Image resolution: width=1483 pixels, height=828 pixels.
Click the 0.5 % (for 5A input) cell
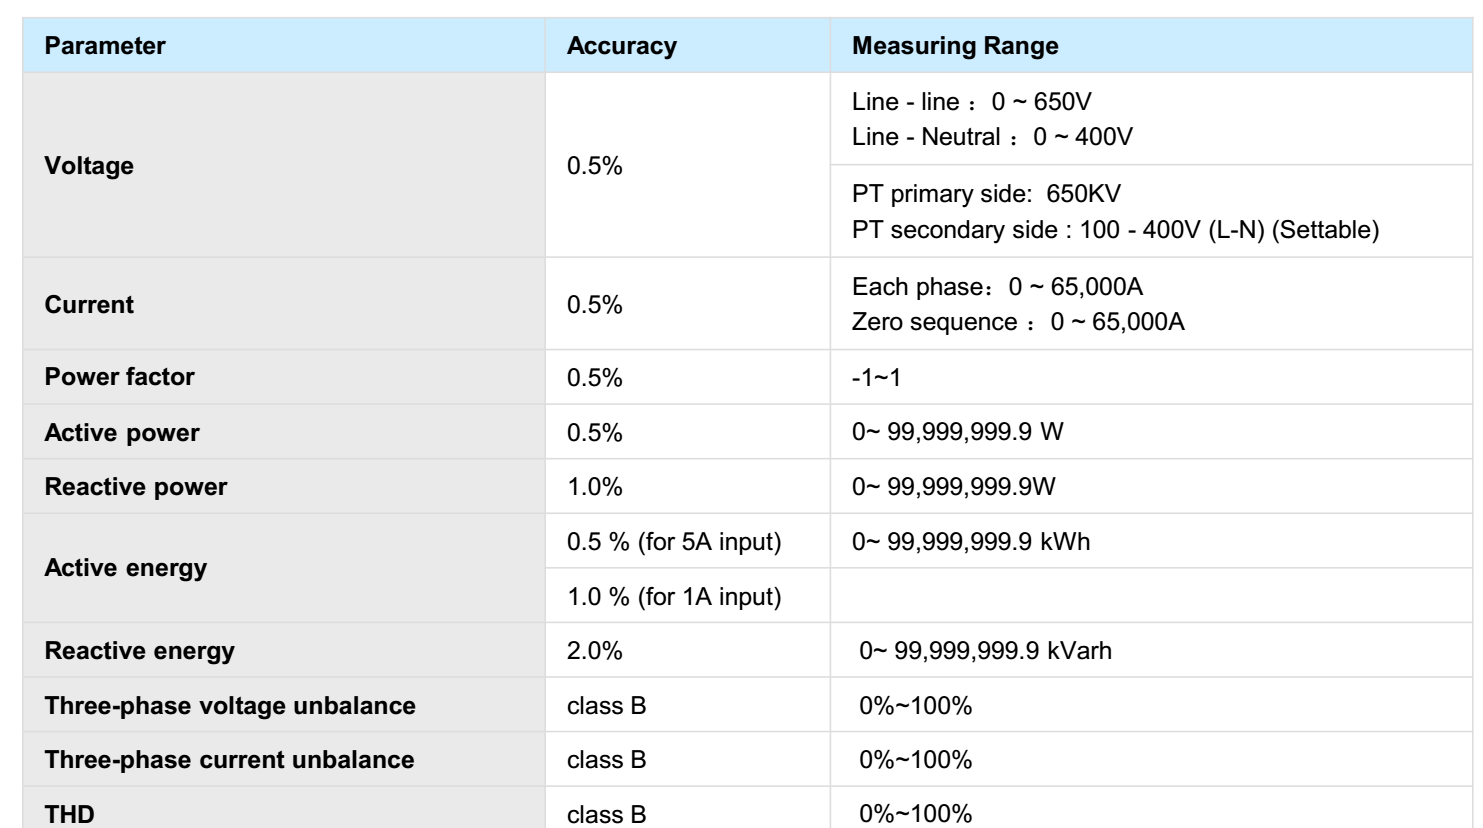[x=674, y=542]
